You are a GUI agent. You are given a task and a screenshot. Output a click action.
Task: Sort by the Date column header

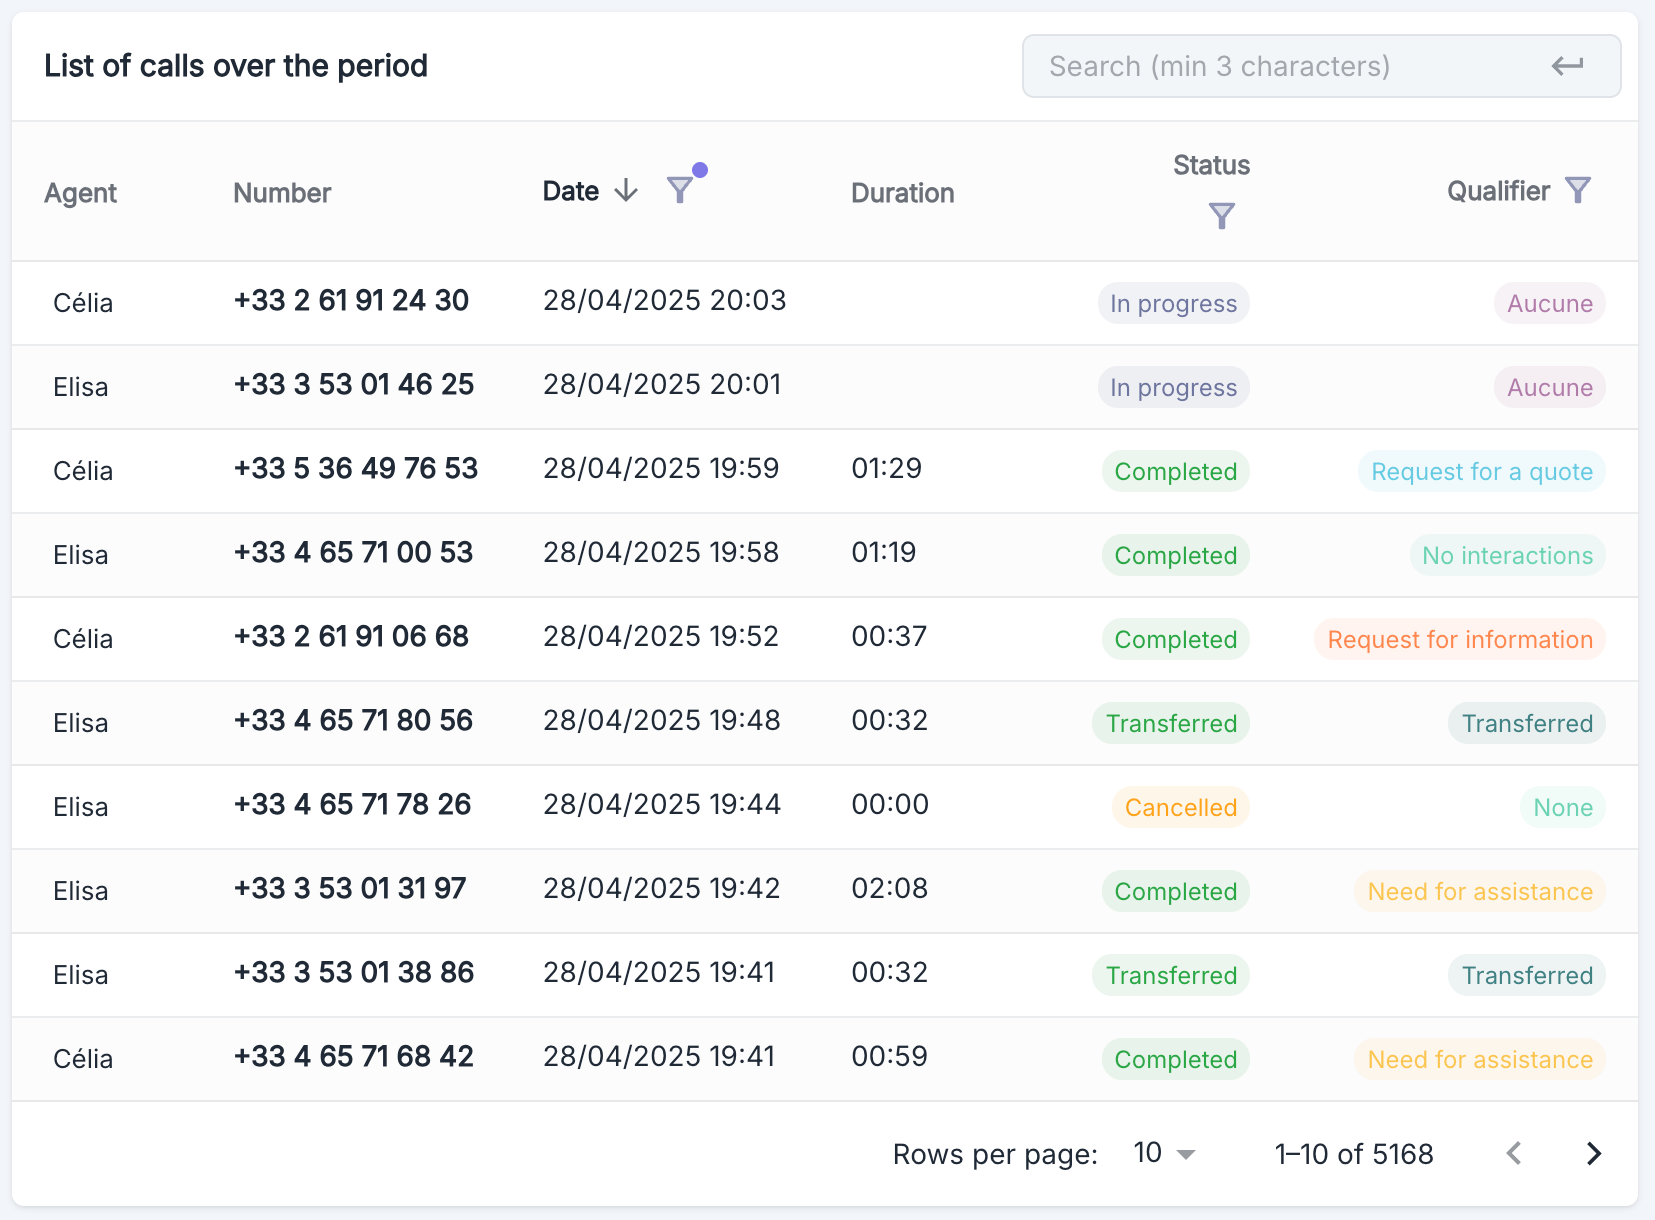(x=571, y=191)
